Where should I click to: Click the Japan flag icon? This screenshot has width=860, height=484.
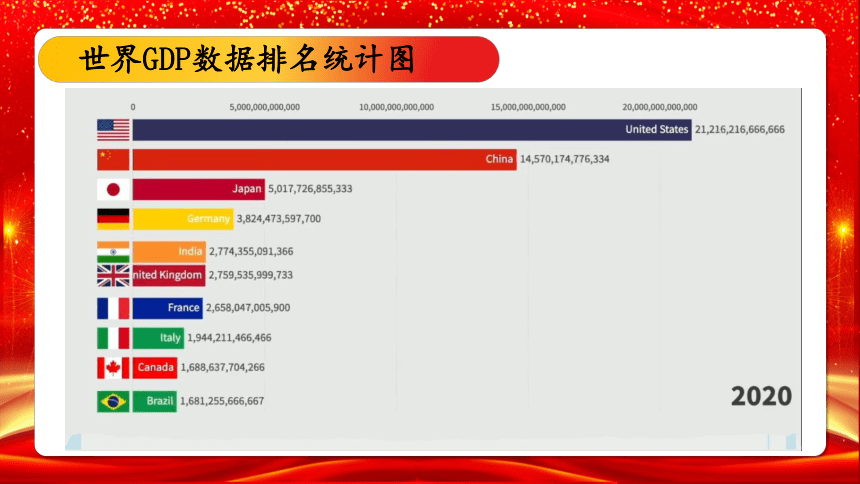coord(114,189)
